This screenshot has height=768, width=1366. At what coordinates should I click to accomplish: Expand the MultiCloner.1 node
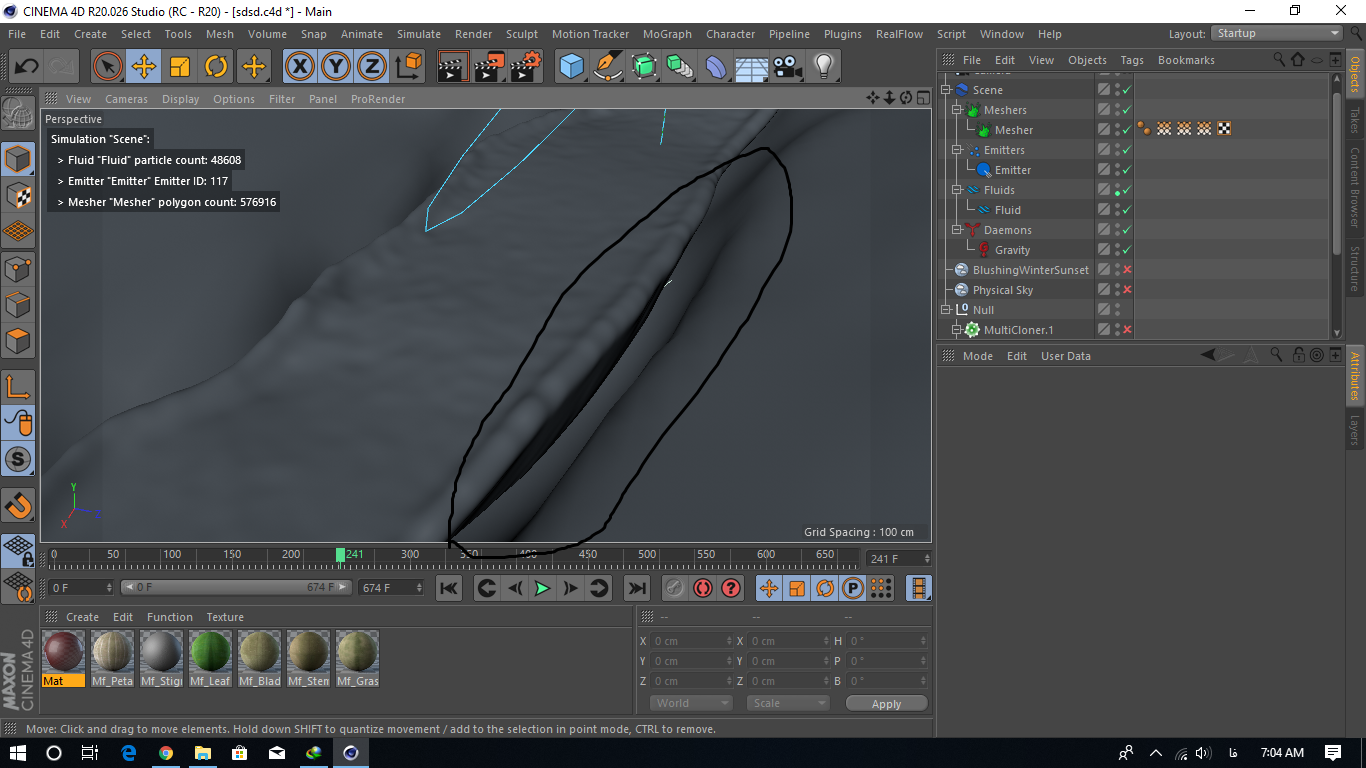point(957,330)
